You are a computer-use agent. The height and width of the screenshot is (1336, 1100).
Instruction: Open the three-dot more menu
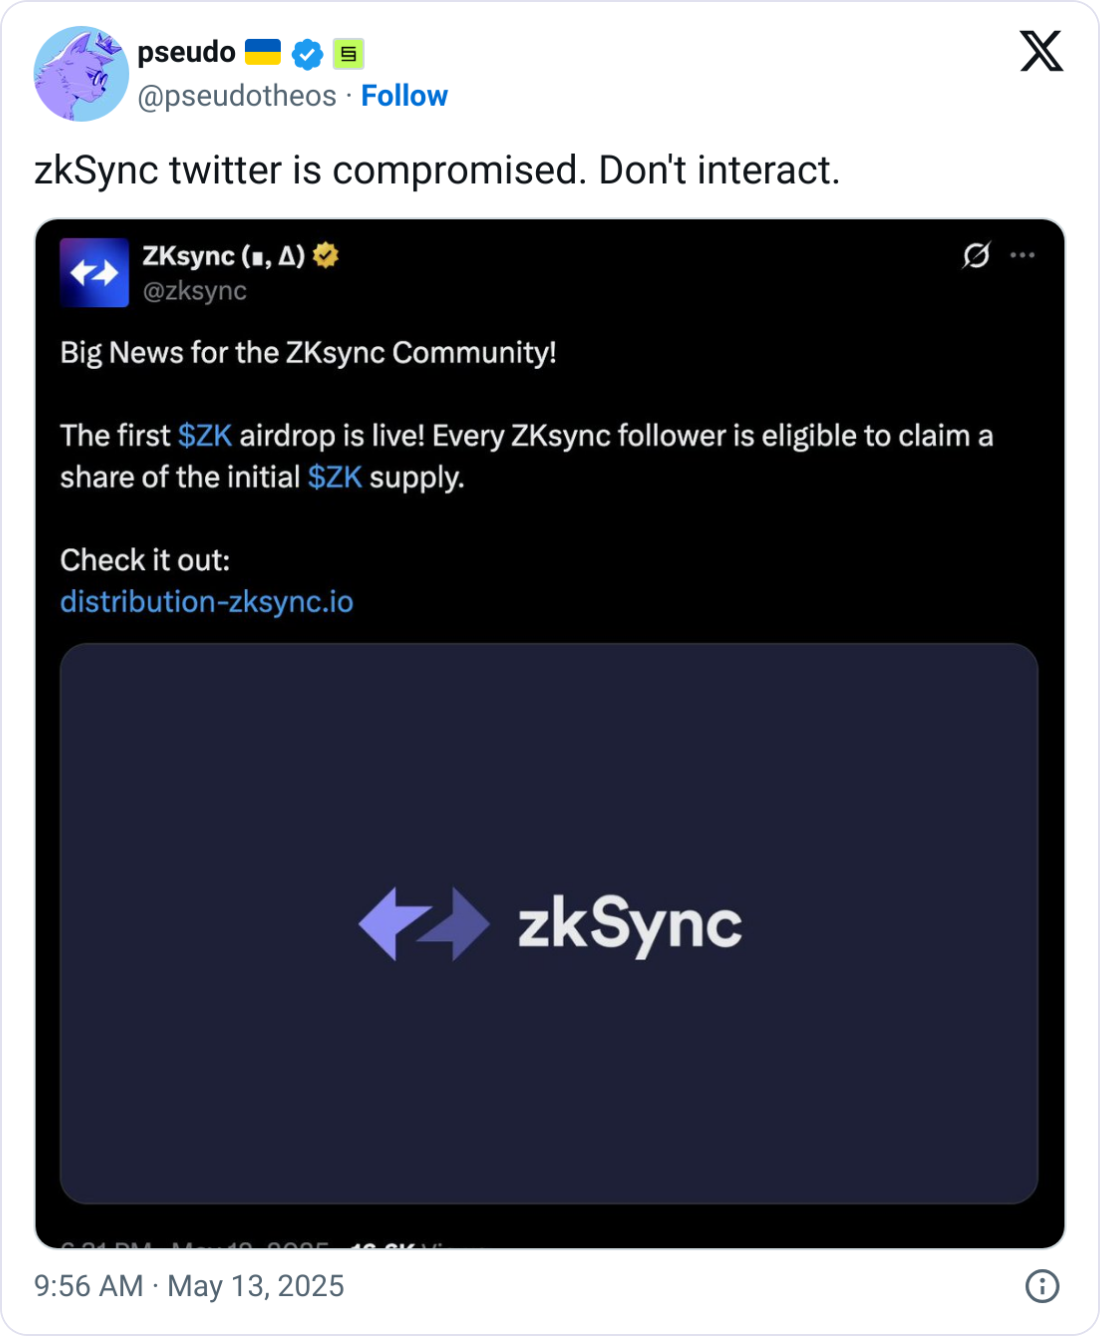(1022, 255)
